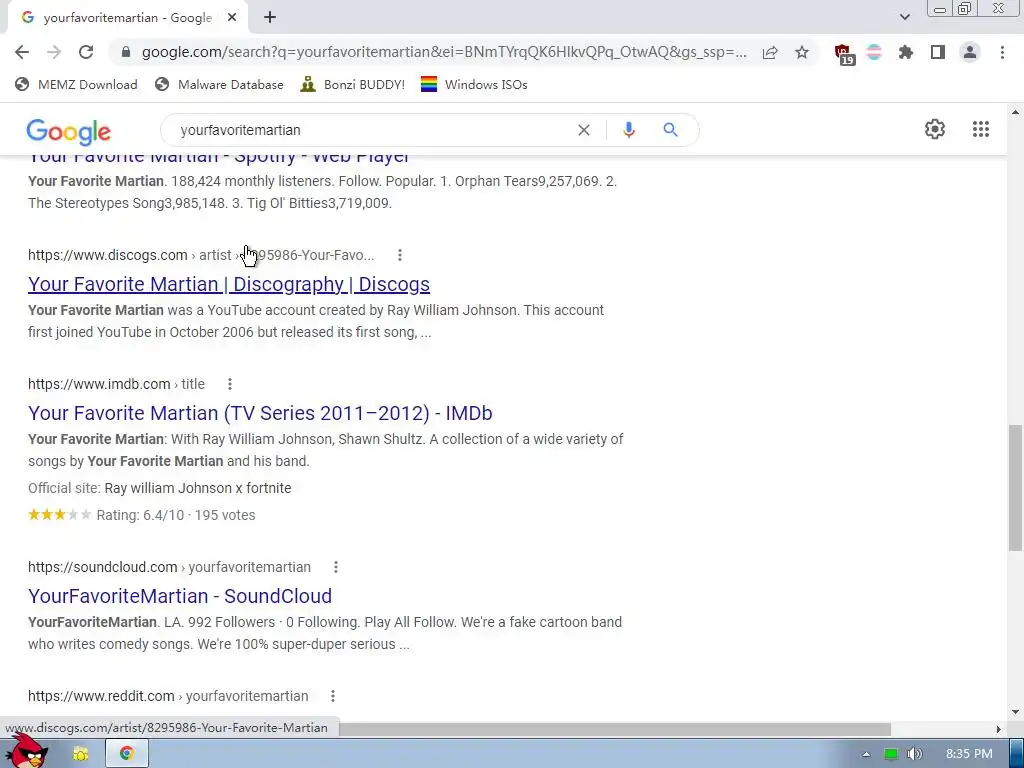1024x768 pixels.
Task: Reload the page with the refresh icon
Action: [86, 52]
